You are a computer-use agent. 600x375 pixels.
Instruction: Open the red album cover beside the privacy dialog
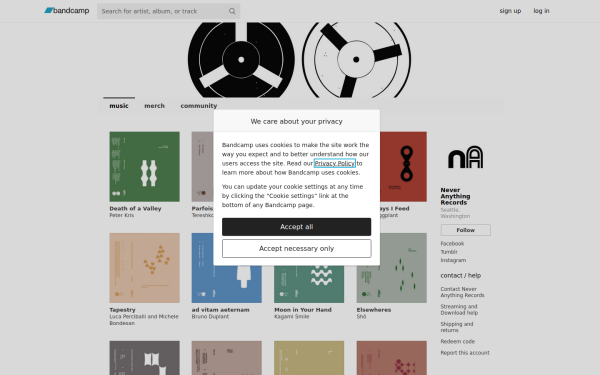click(403, 166)
